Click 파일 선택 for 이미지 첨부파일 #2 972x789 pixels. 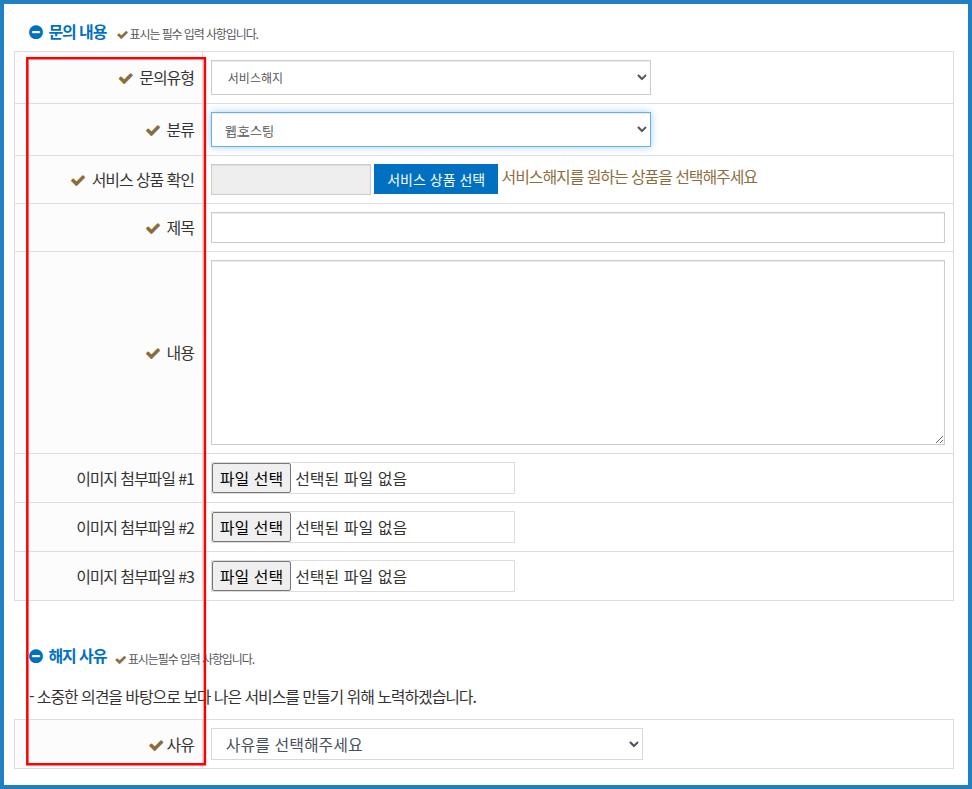coord(251,527)
